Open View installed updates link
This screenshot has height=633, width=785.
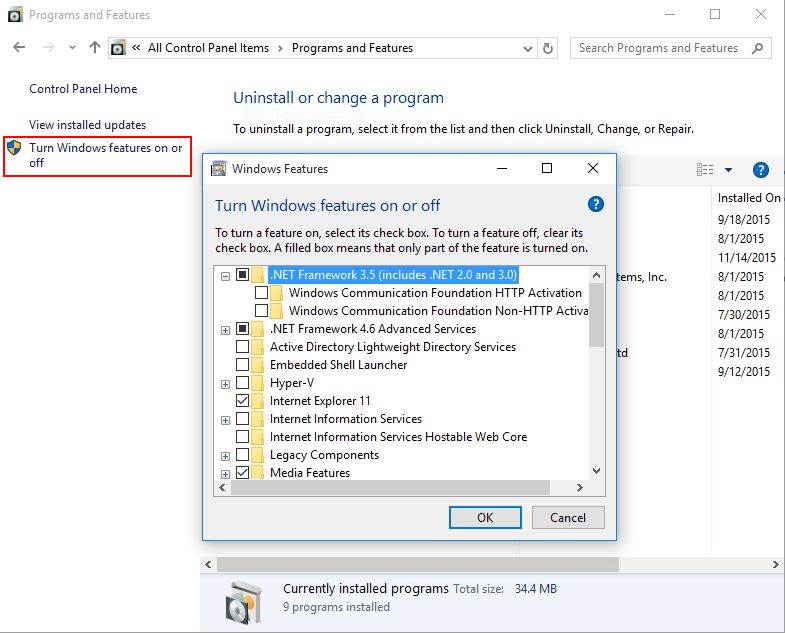pyautogui.click(x=88, y=125)
